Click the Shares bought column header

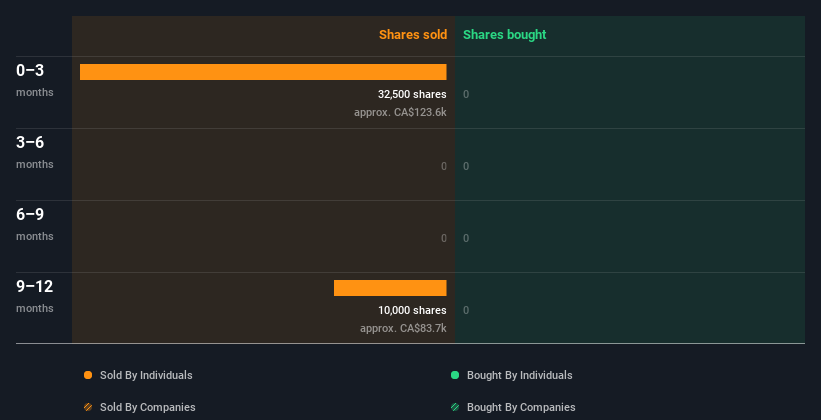pyautogui.click(x=504, y=35)
